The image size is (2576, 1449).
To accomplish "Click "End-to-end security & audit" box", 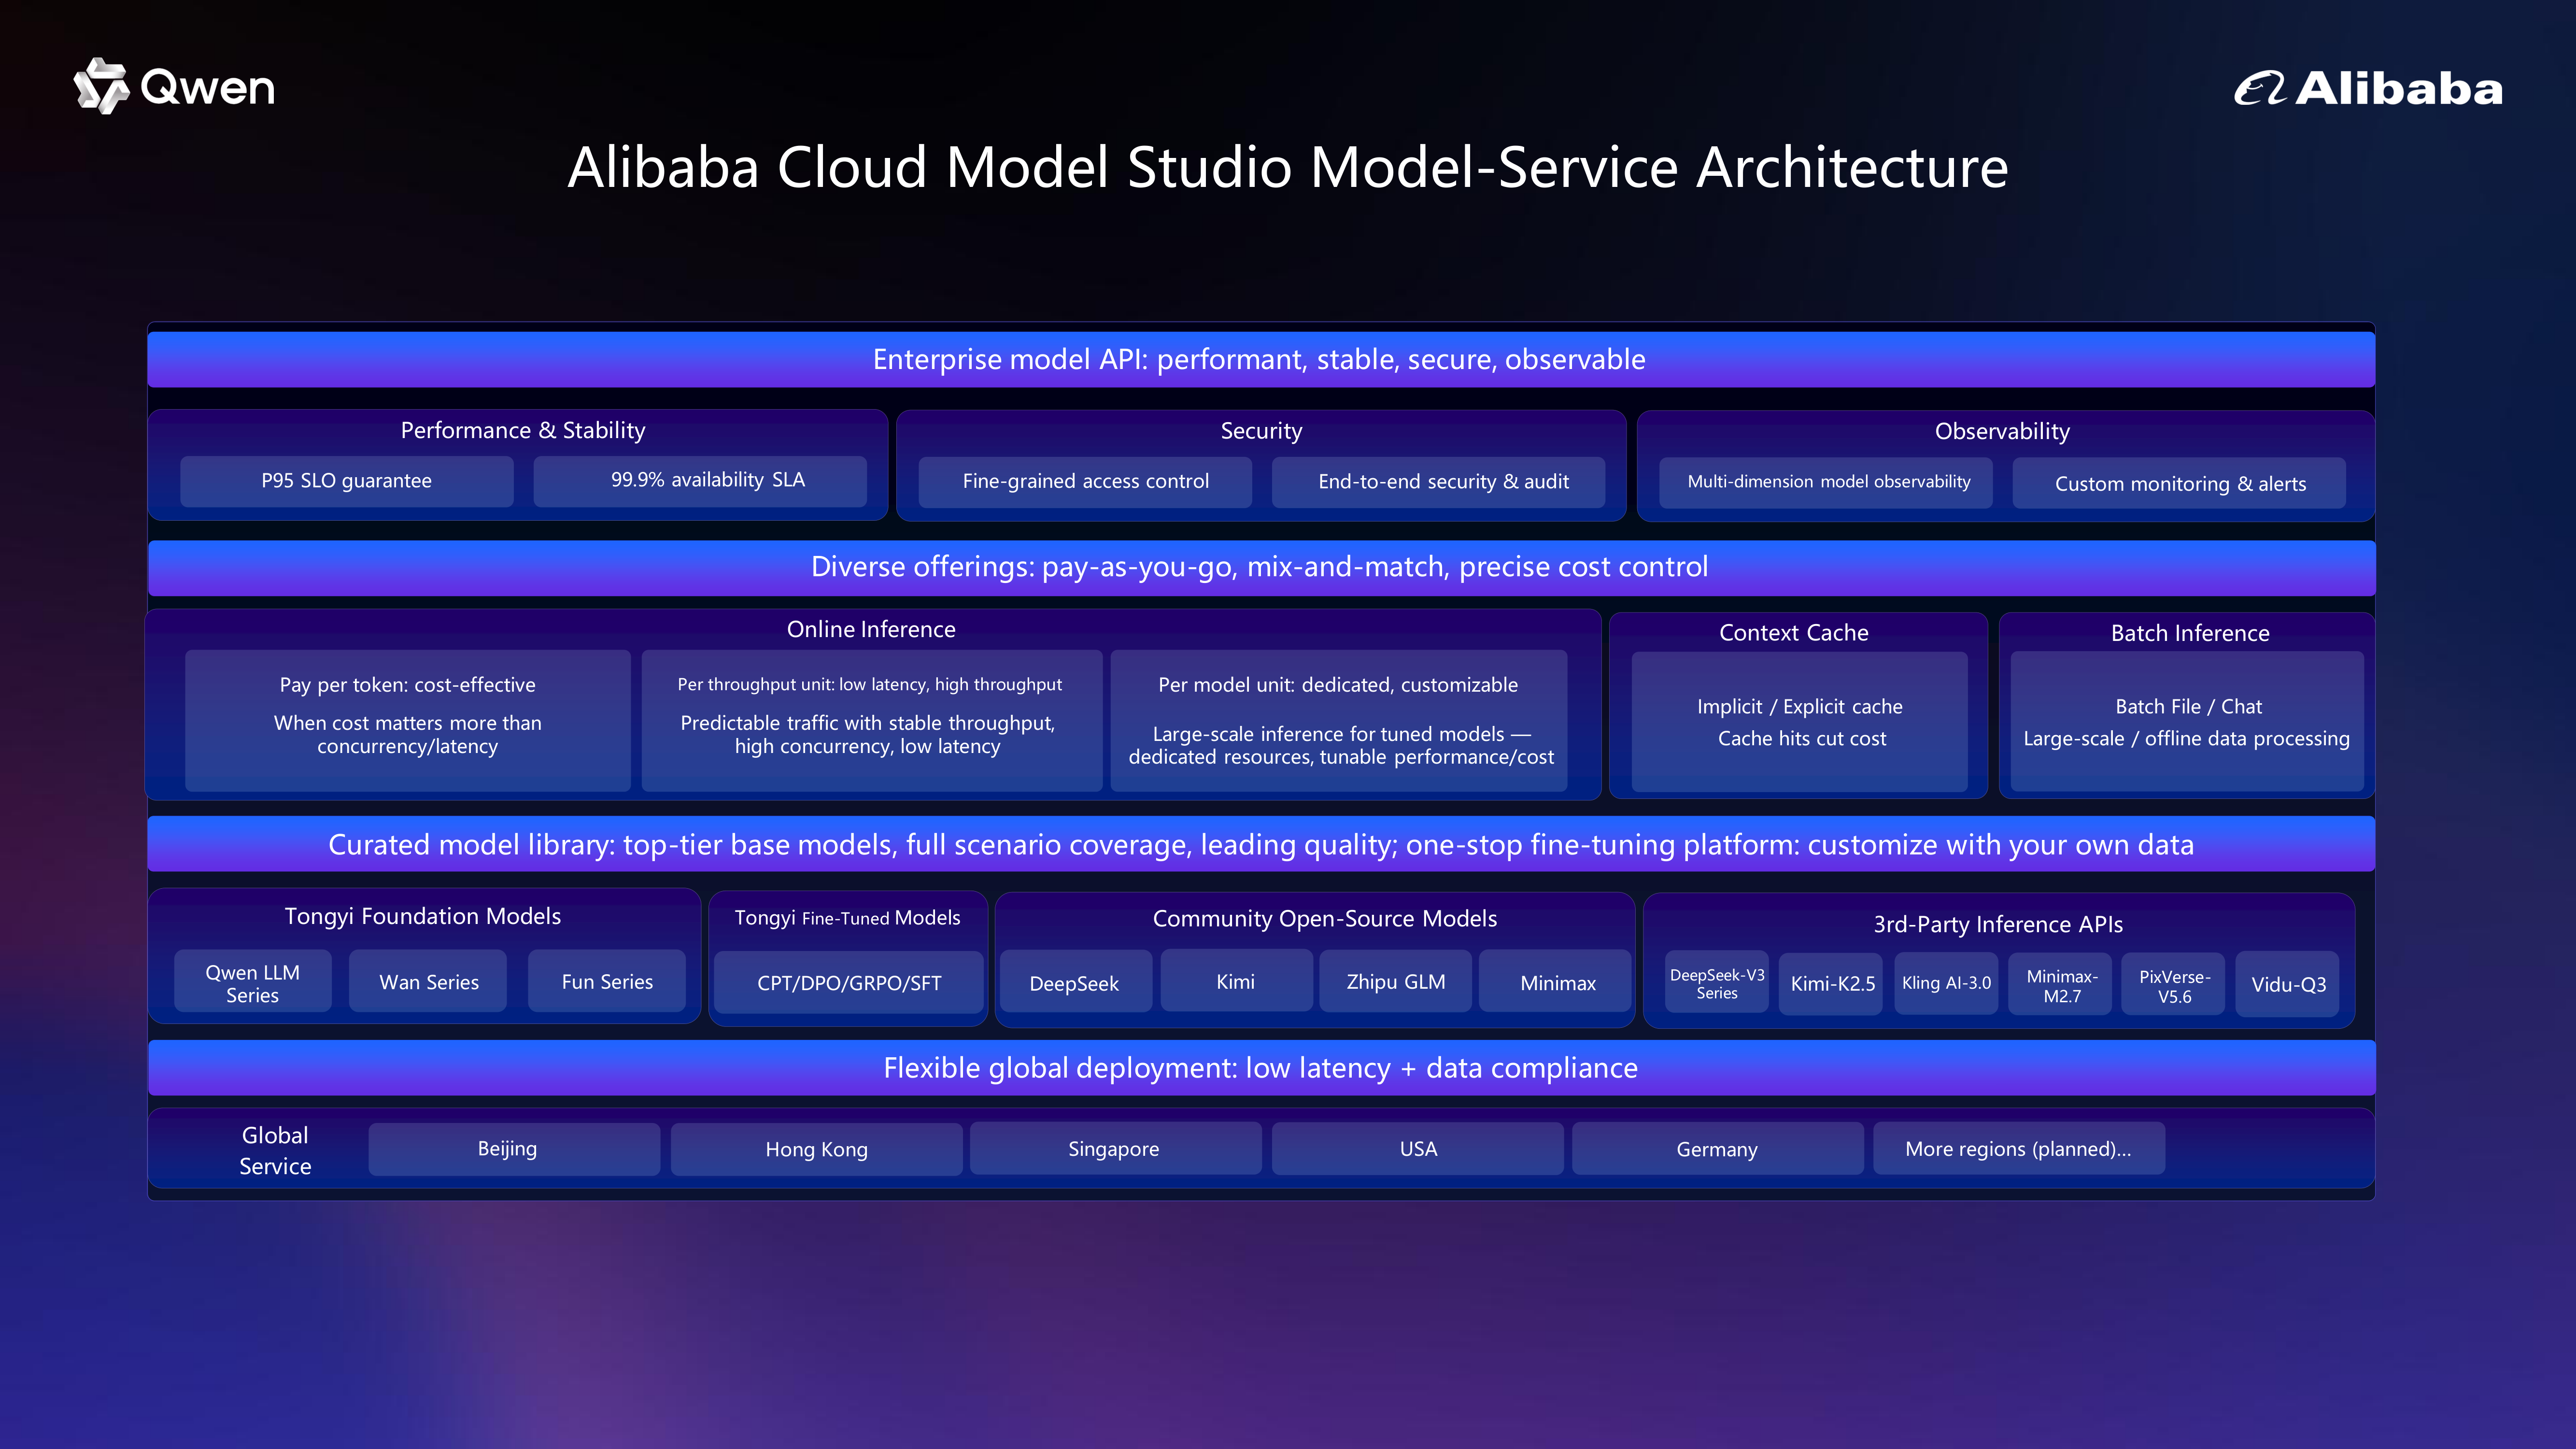I will [x=1438, y=482].
